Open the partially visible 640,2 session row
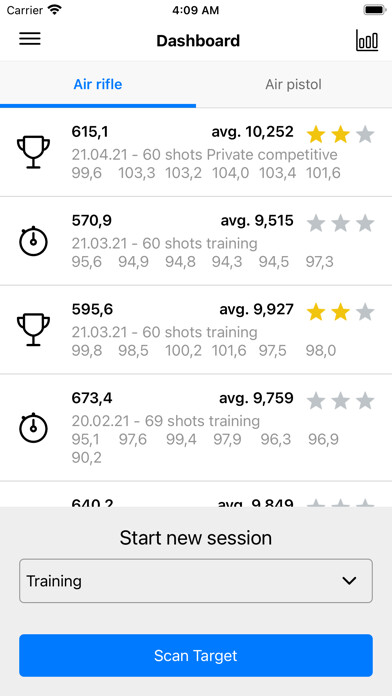392x696 pixels. (196, 494)
